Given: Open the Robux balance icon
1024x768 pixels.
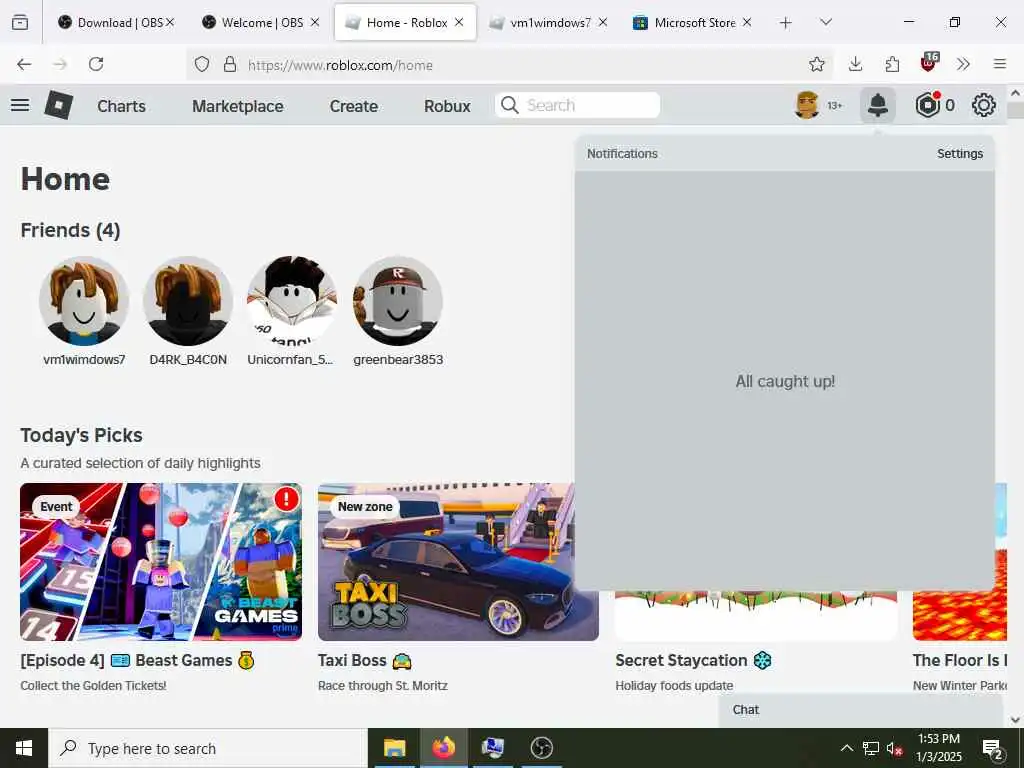Looking at the screenshot, I should (x=927, y=105).
